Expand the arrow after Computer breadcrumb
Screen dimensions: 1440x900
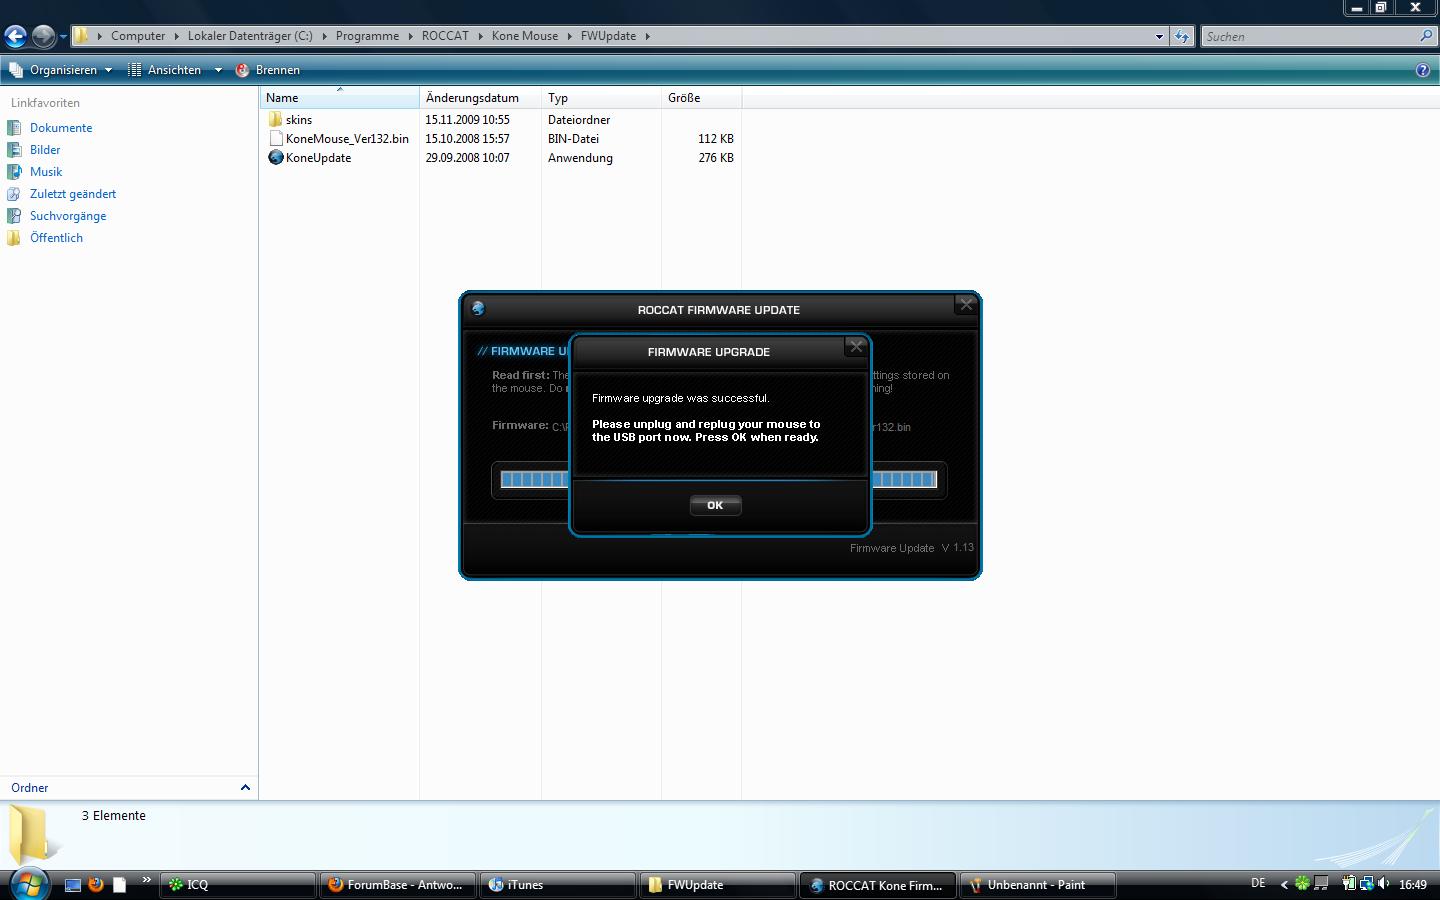click(177, 36)
